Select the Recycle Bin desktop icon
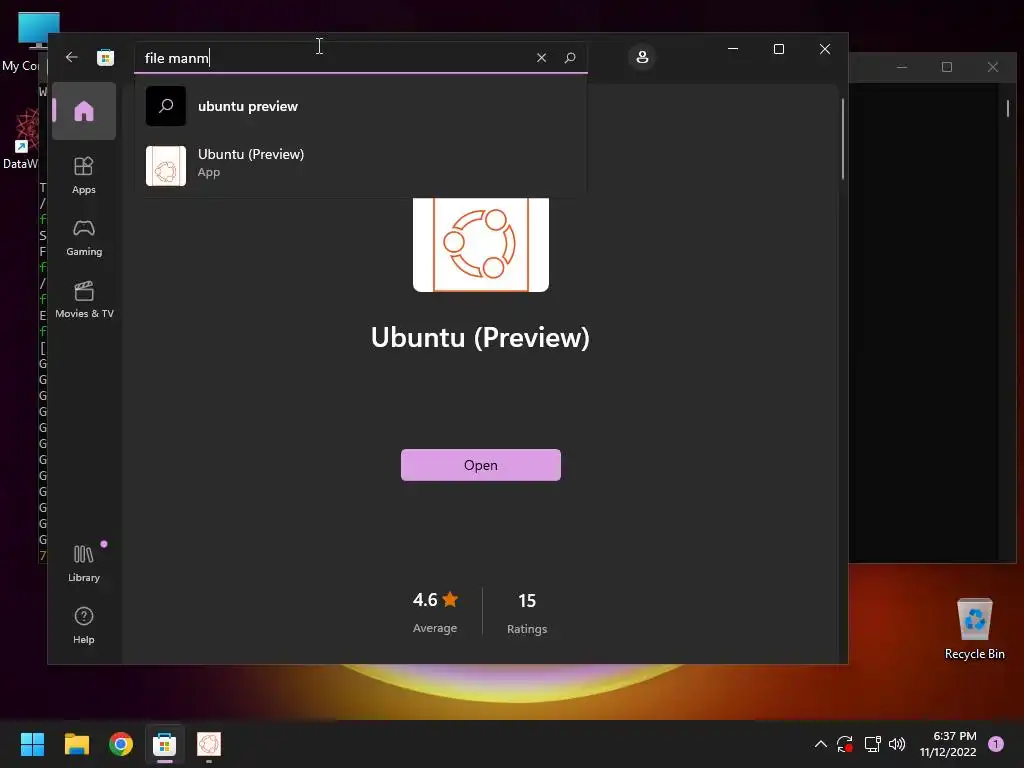This screenshot has width=1024, height=768. tap(974, 628)
